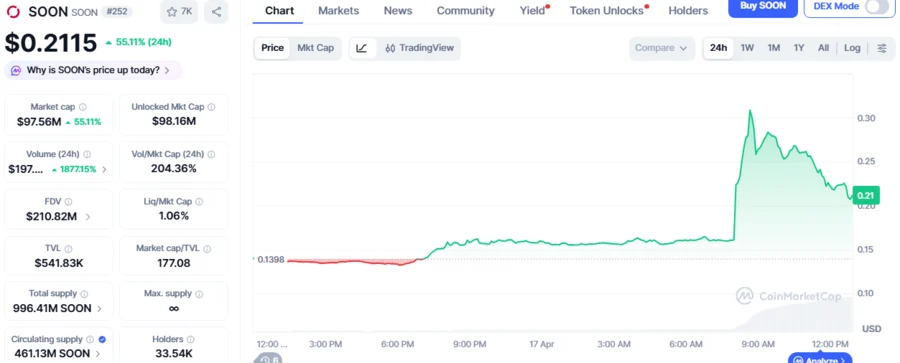Select 1M time range
900x363 pixels.
774,48
